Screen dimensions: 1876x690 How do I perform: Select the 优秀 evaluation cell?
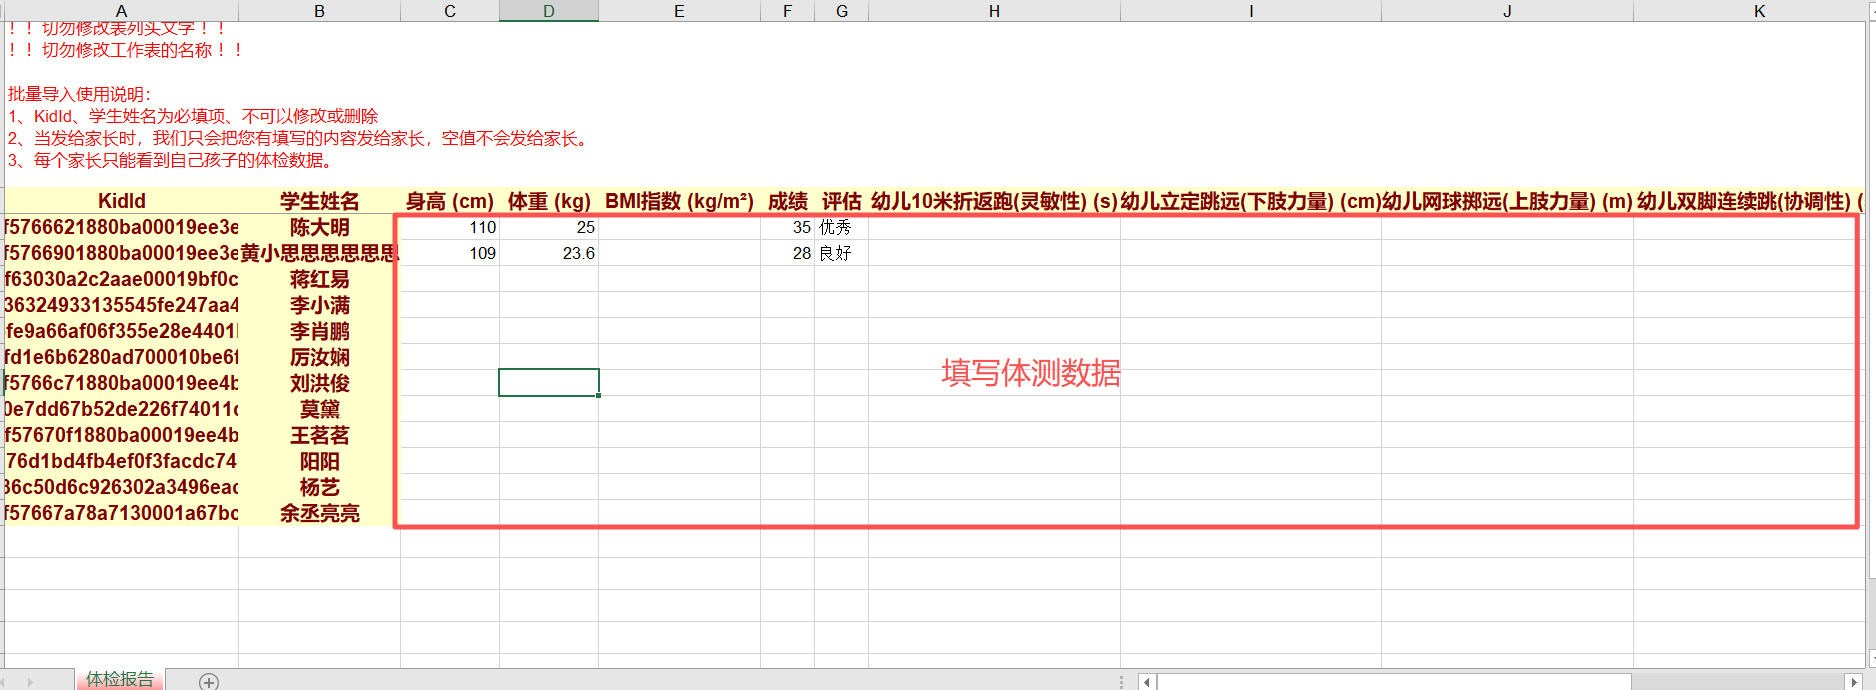point(841,227)
